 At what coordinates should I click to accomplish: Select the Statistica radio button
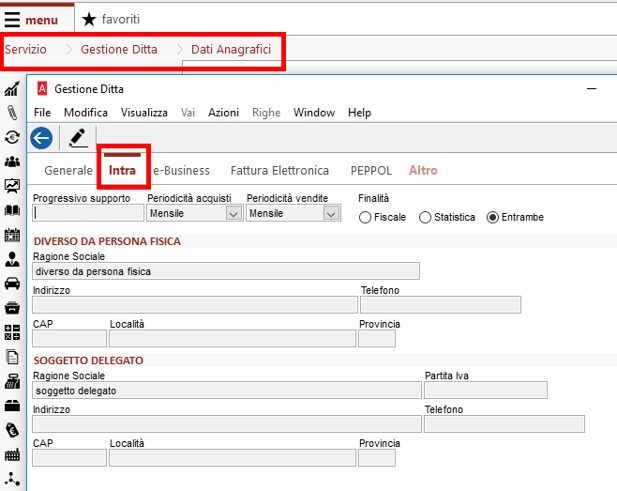pyautogui.click(x=425, y=217)
